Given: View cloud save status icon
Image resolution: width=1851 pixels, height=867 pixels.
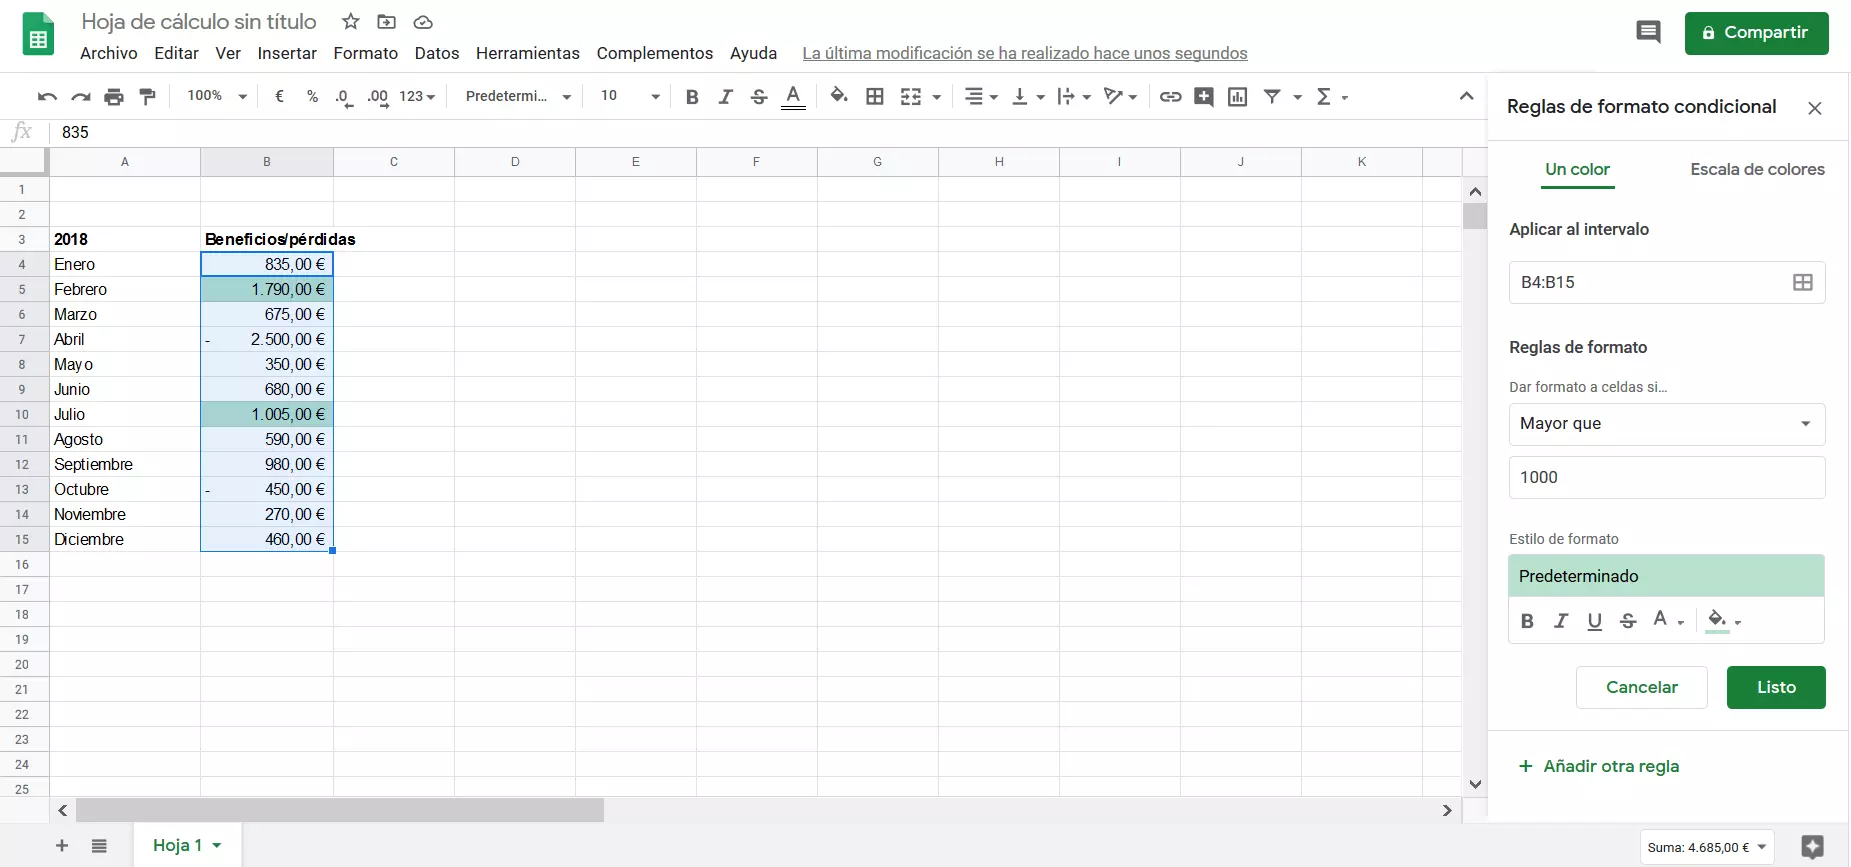Looking at the screenshot, I should [423, 22].
